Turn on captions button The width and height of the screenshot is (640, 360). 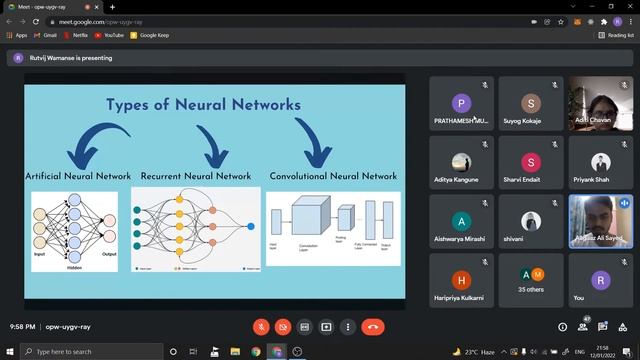(x=304, y=327)
